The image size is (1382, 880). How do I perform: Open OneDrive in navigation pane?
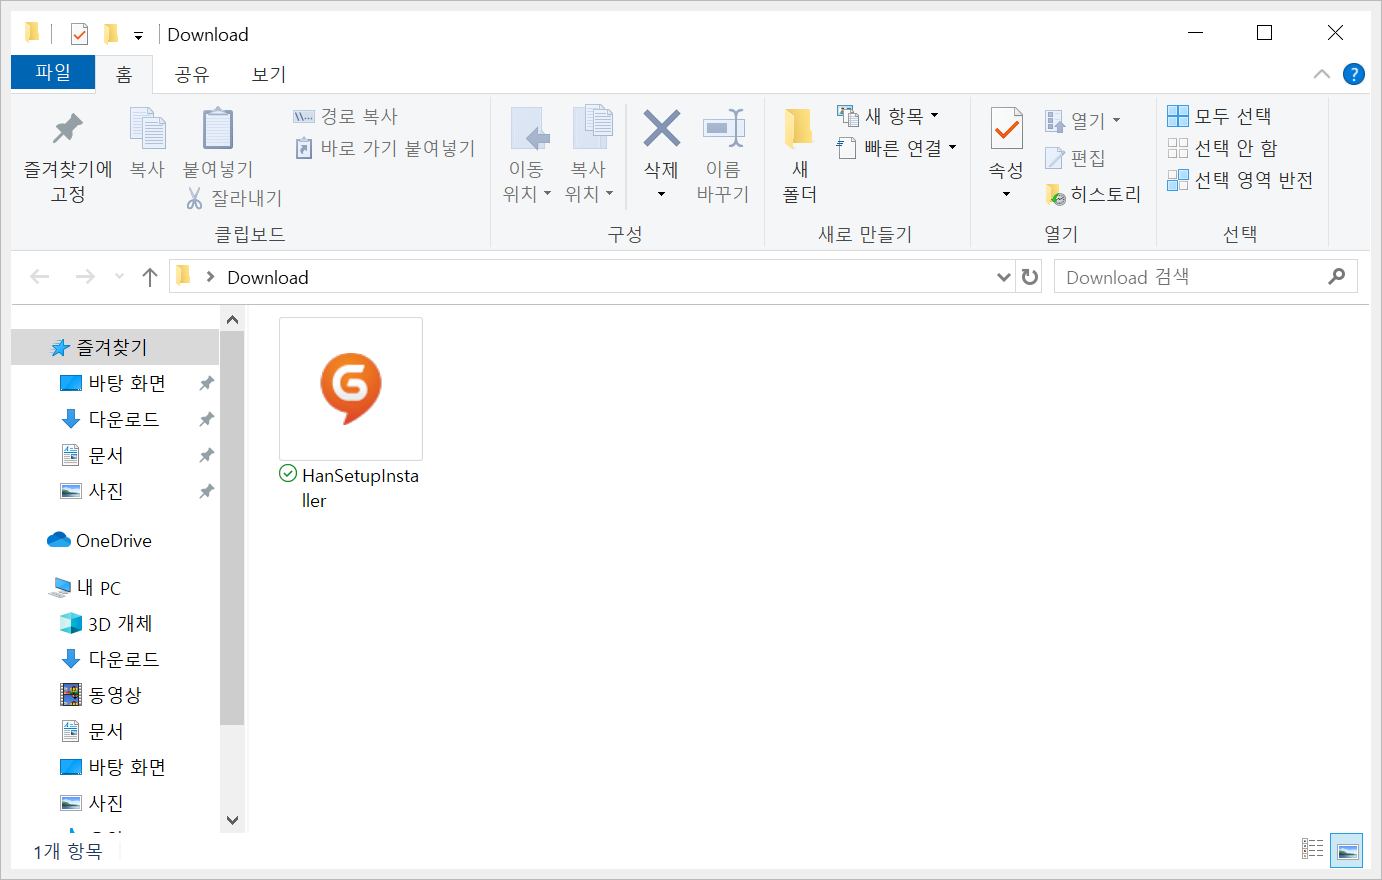pyautogui.click(x=115, y=540)
